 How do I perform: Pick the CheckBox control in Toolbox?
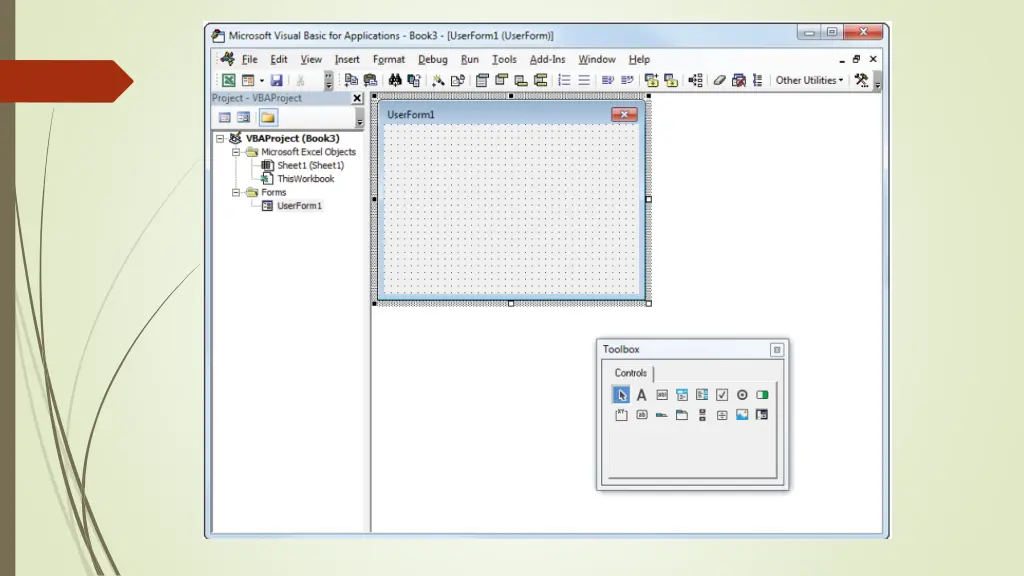point(722,394)
